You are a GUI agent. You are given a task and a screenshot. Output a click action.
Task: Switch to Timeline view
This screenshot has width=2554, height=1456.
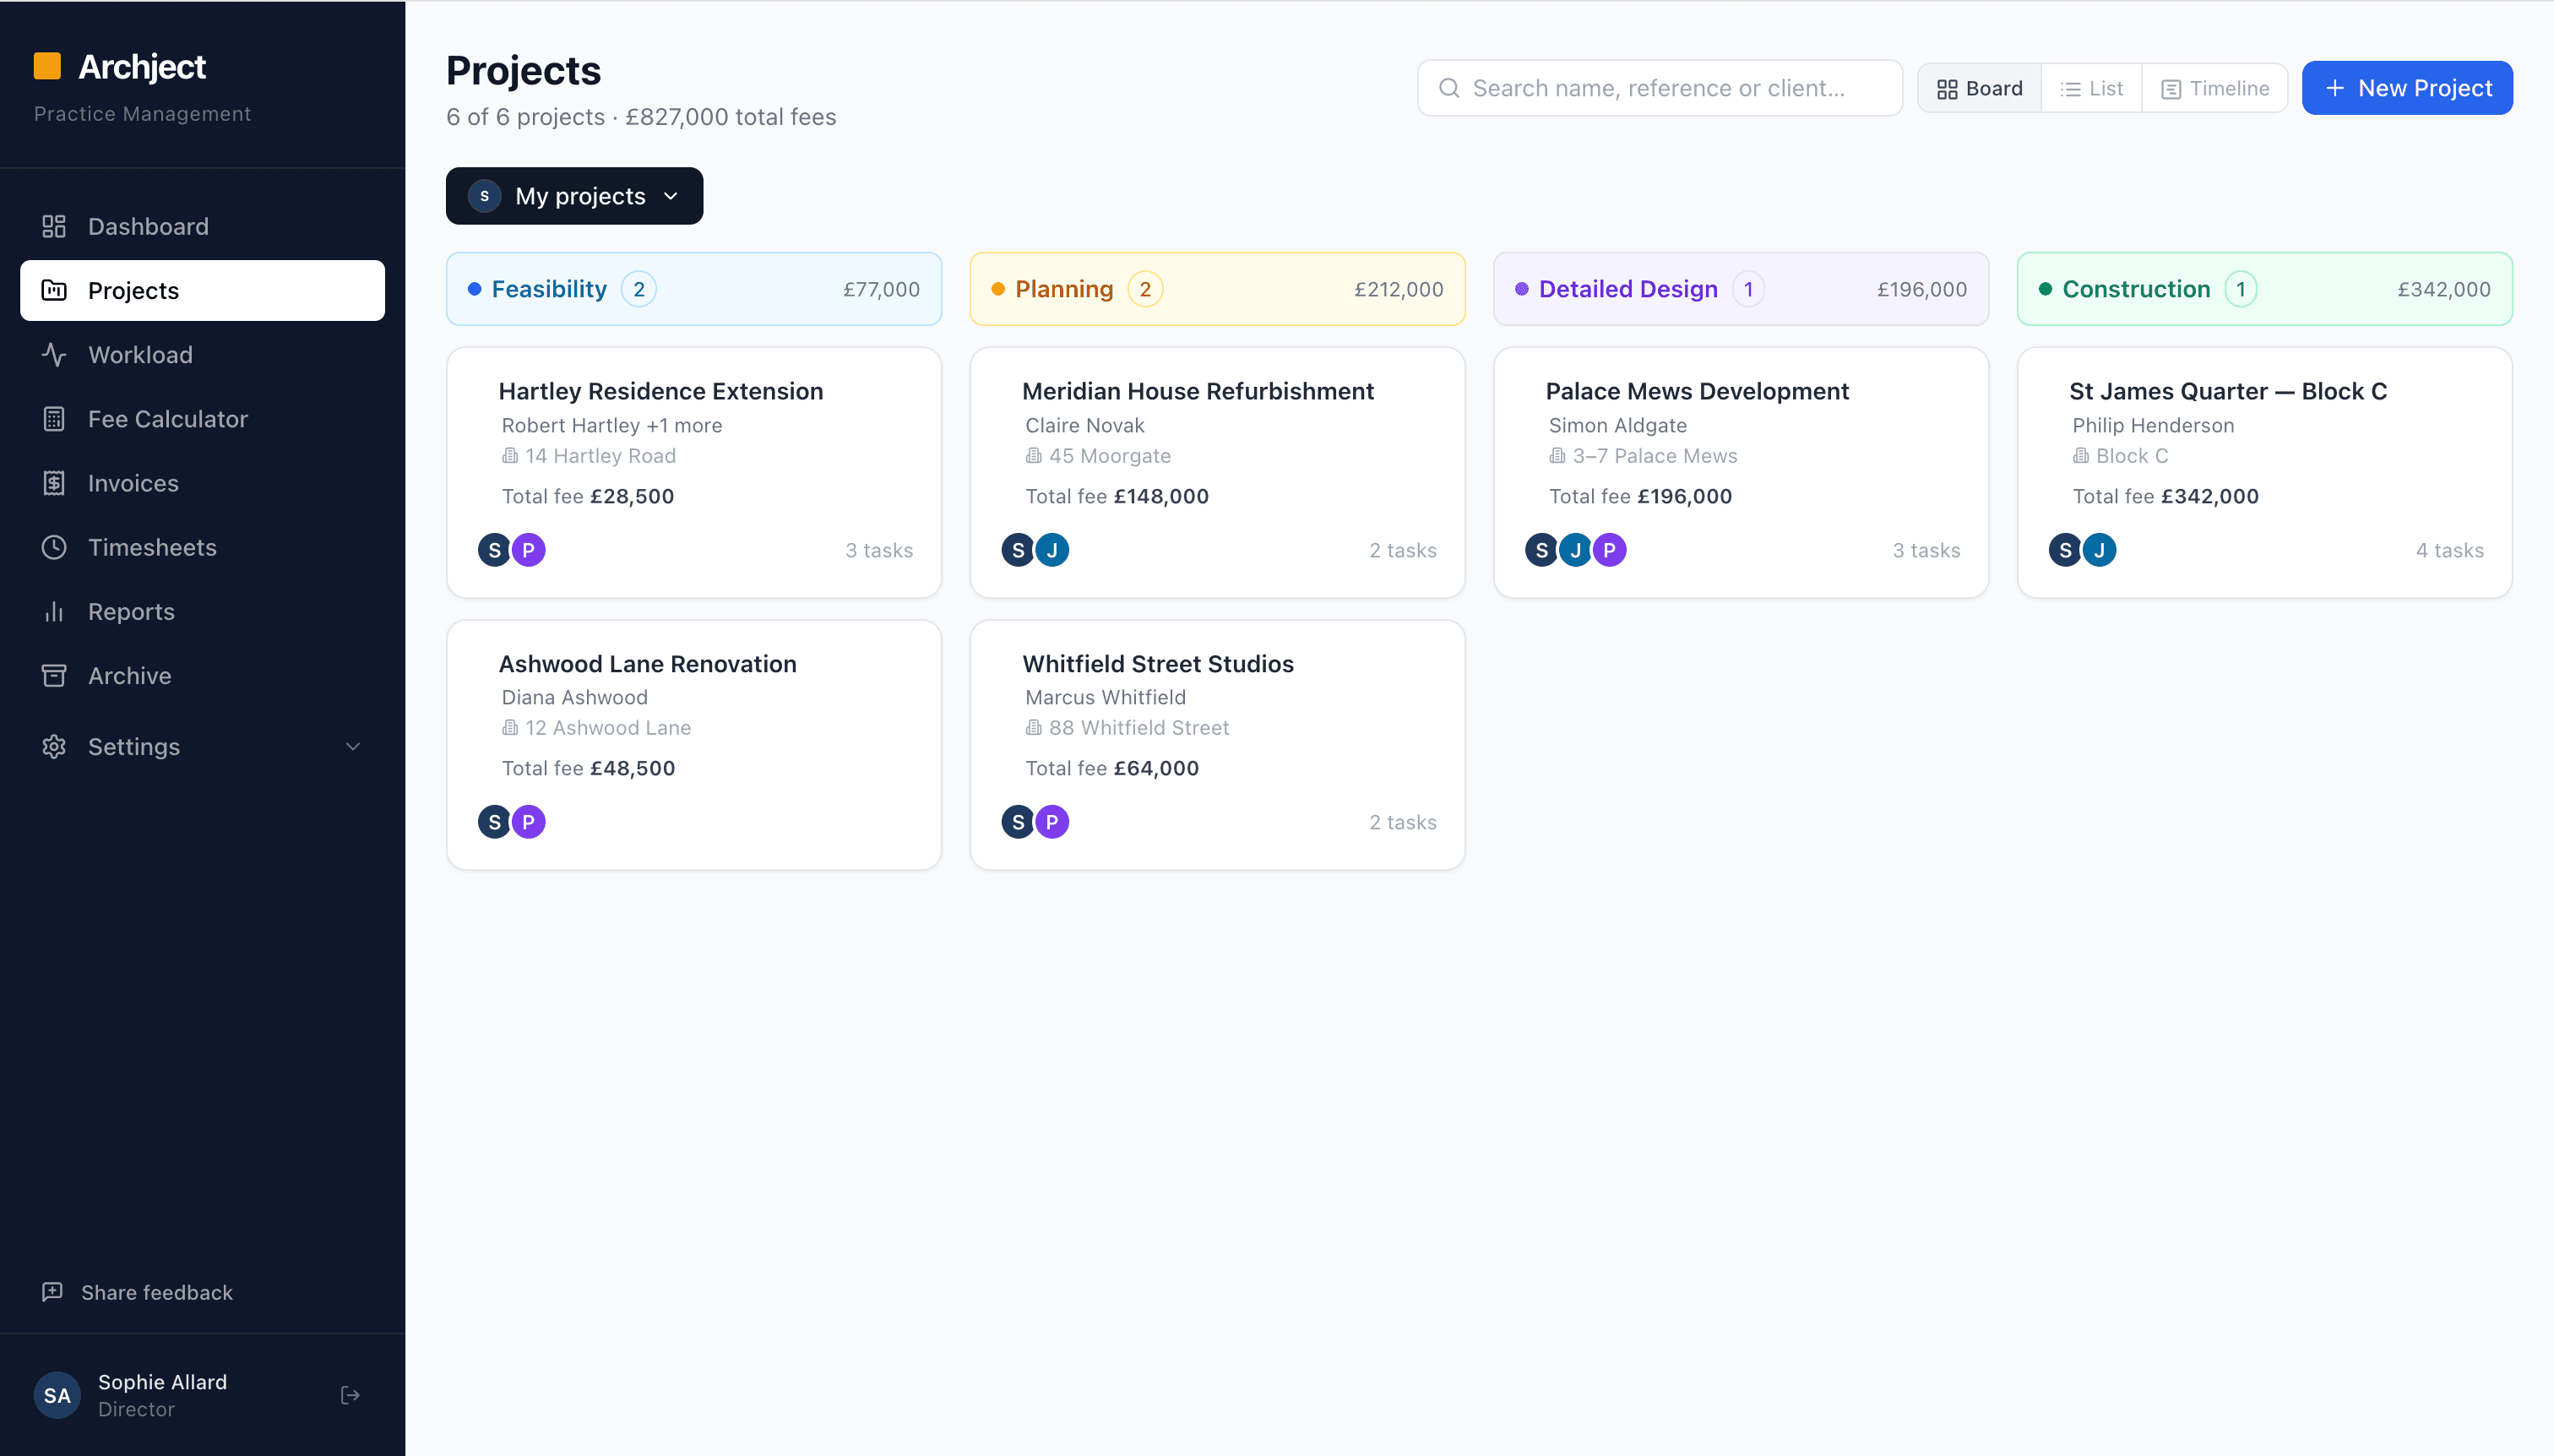2214,88
